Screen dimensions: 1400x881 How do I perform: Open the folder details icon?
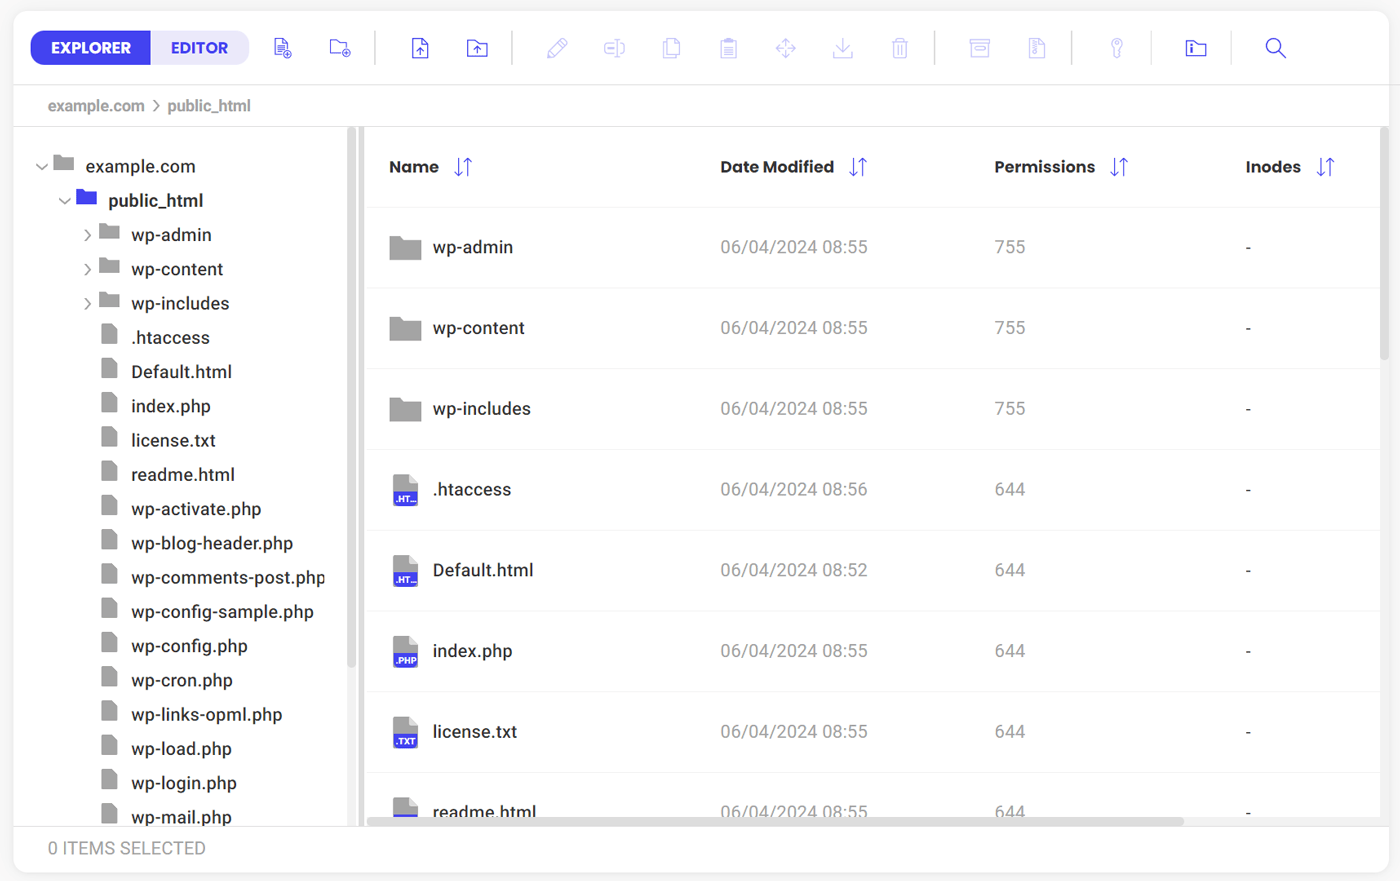[x=1195, y=47]
